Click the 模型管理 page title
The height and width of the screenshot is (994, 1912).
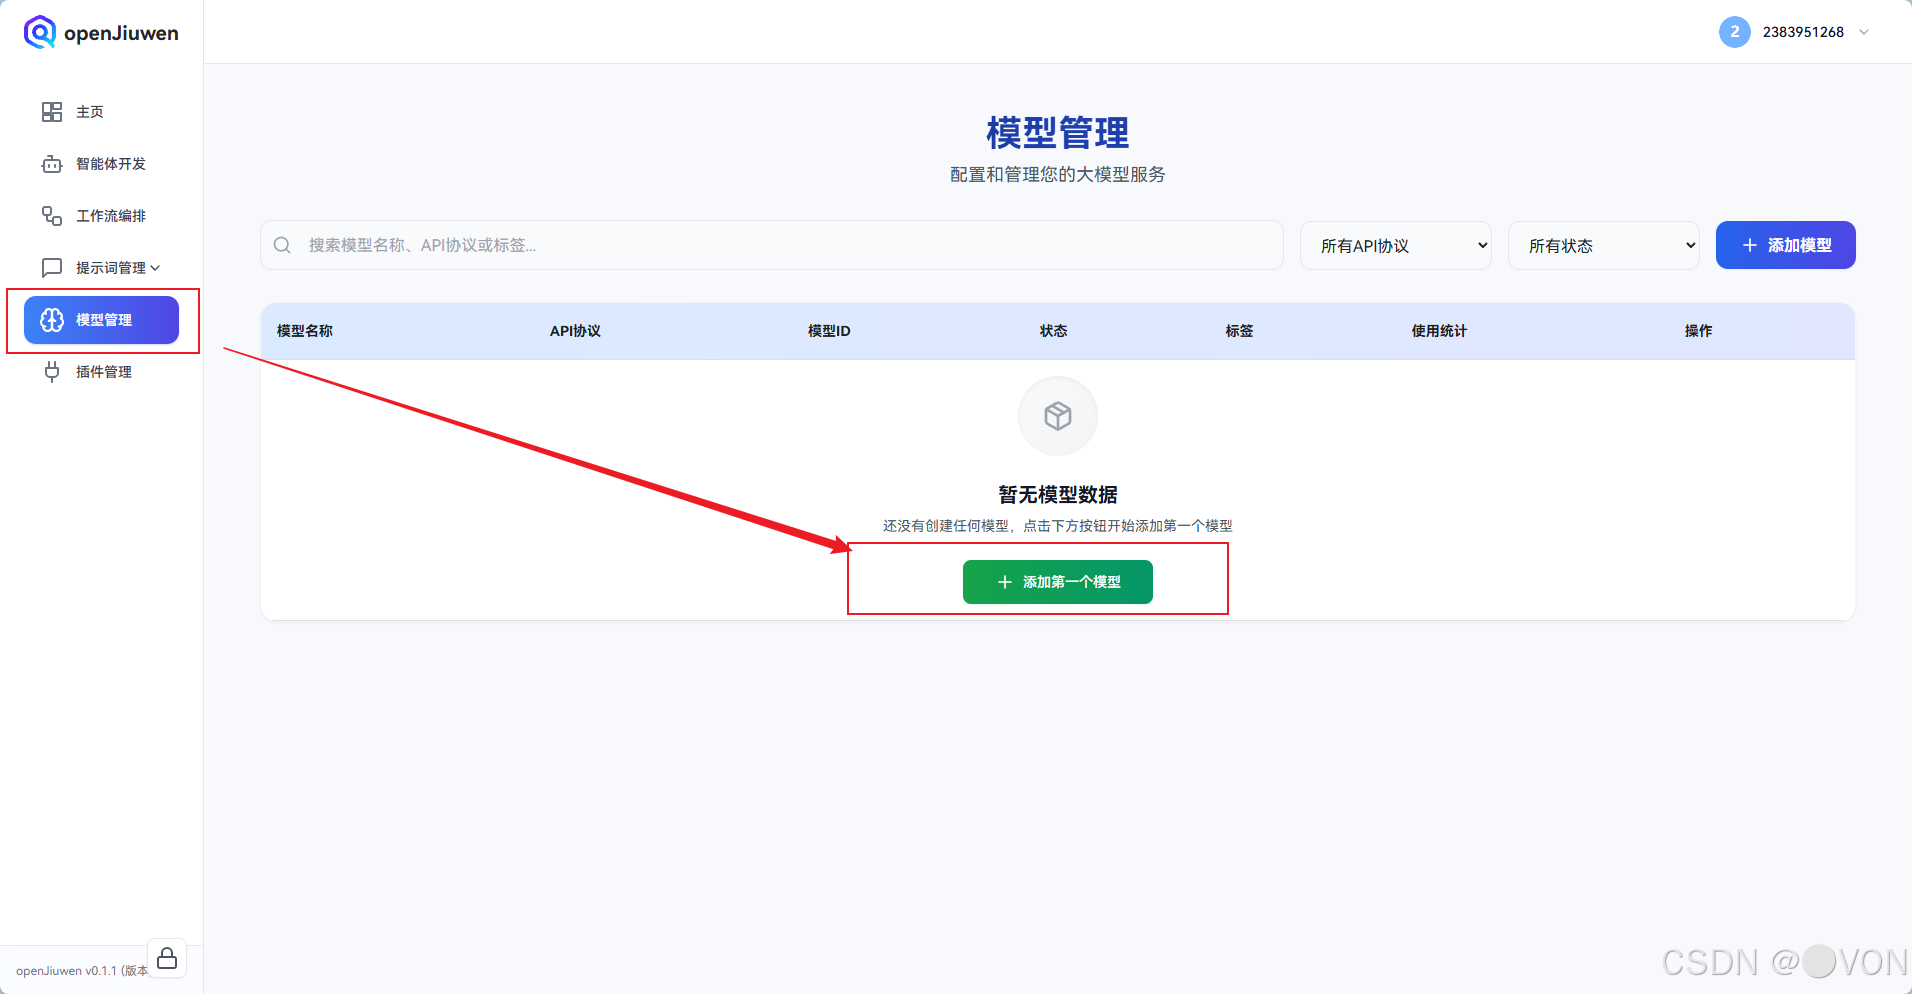[x=1058, y=133]
